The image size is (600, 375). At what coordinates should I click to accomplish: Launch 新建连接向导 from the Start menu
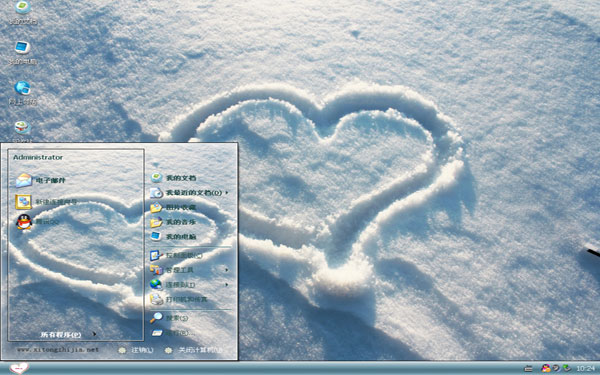[x=46, y=202]
